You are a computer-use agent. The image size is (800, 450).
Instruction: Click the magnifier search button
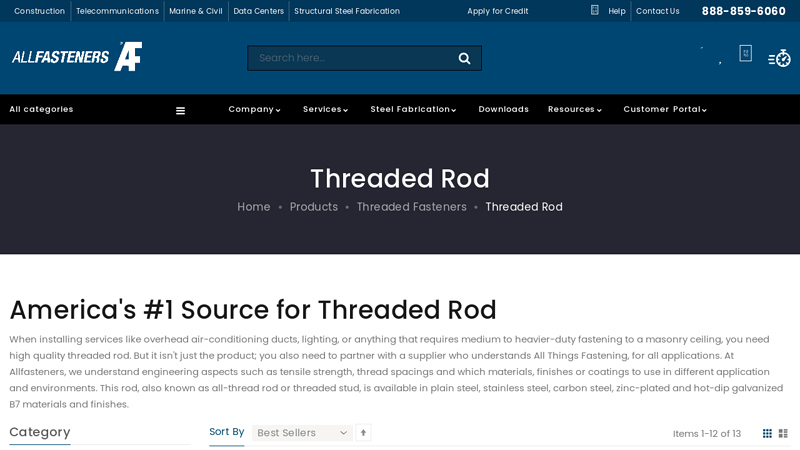pyautogui.click(x=464, y=59)
